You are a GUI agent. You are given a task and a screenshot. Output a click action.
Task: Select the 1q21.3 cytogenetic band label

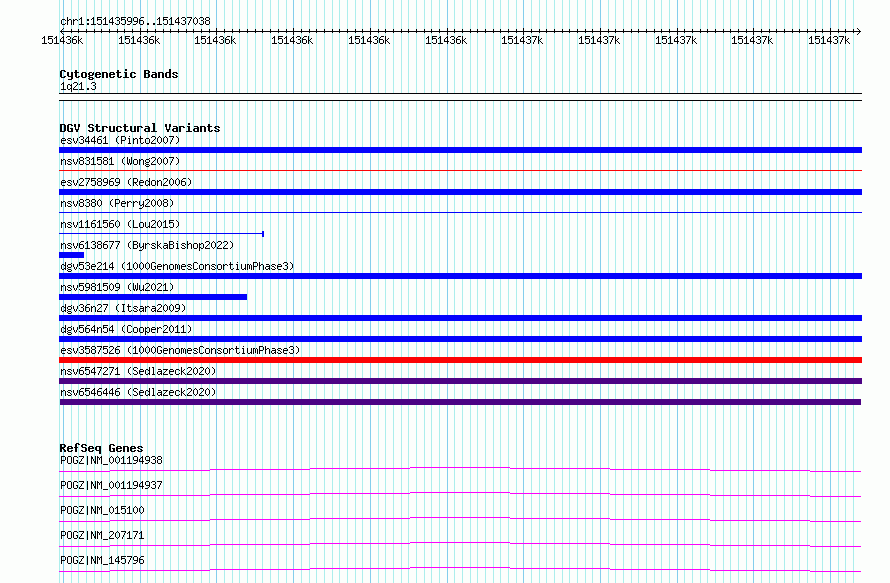[78, 86]
